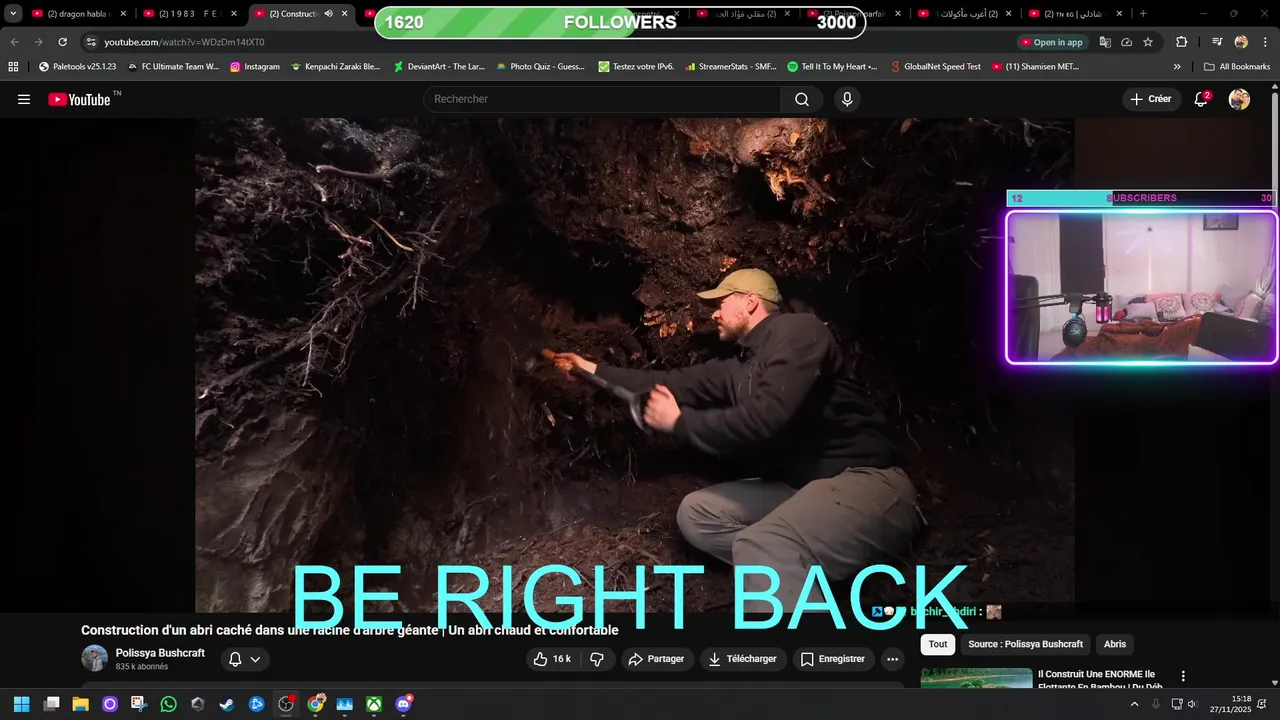Open Chrome extensions puzzle icon

click(1181, 42)
